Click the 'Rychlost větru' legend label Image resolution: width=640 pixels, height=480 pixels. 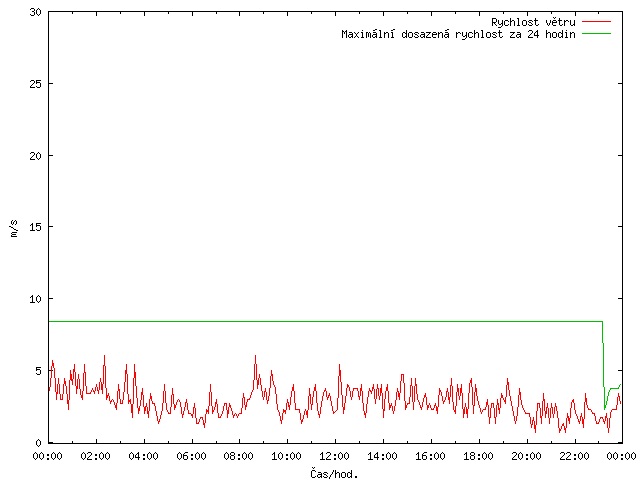[x=533, y=22]
